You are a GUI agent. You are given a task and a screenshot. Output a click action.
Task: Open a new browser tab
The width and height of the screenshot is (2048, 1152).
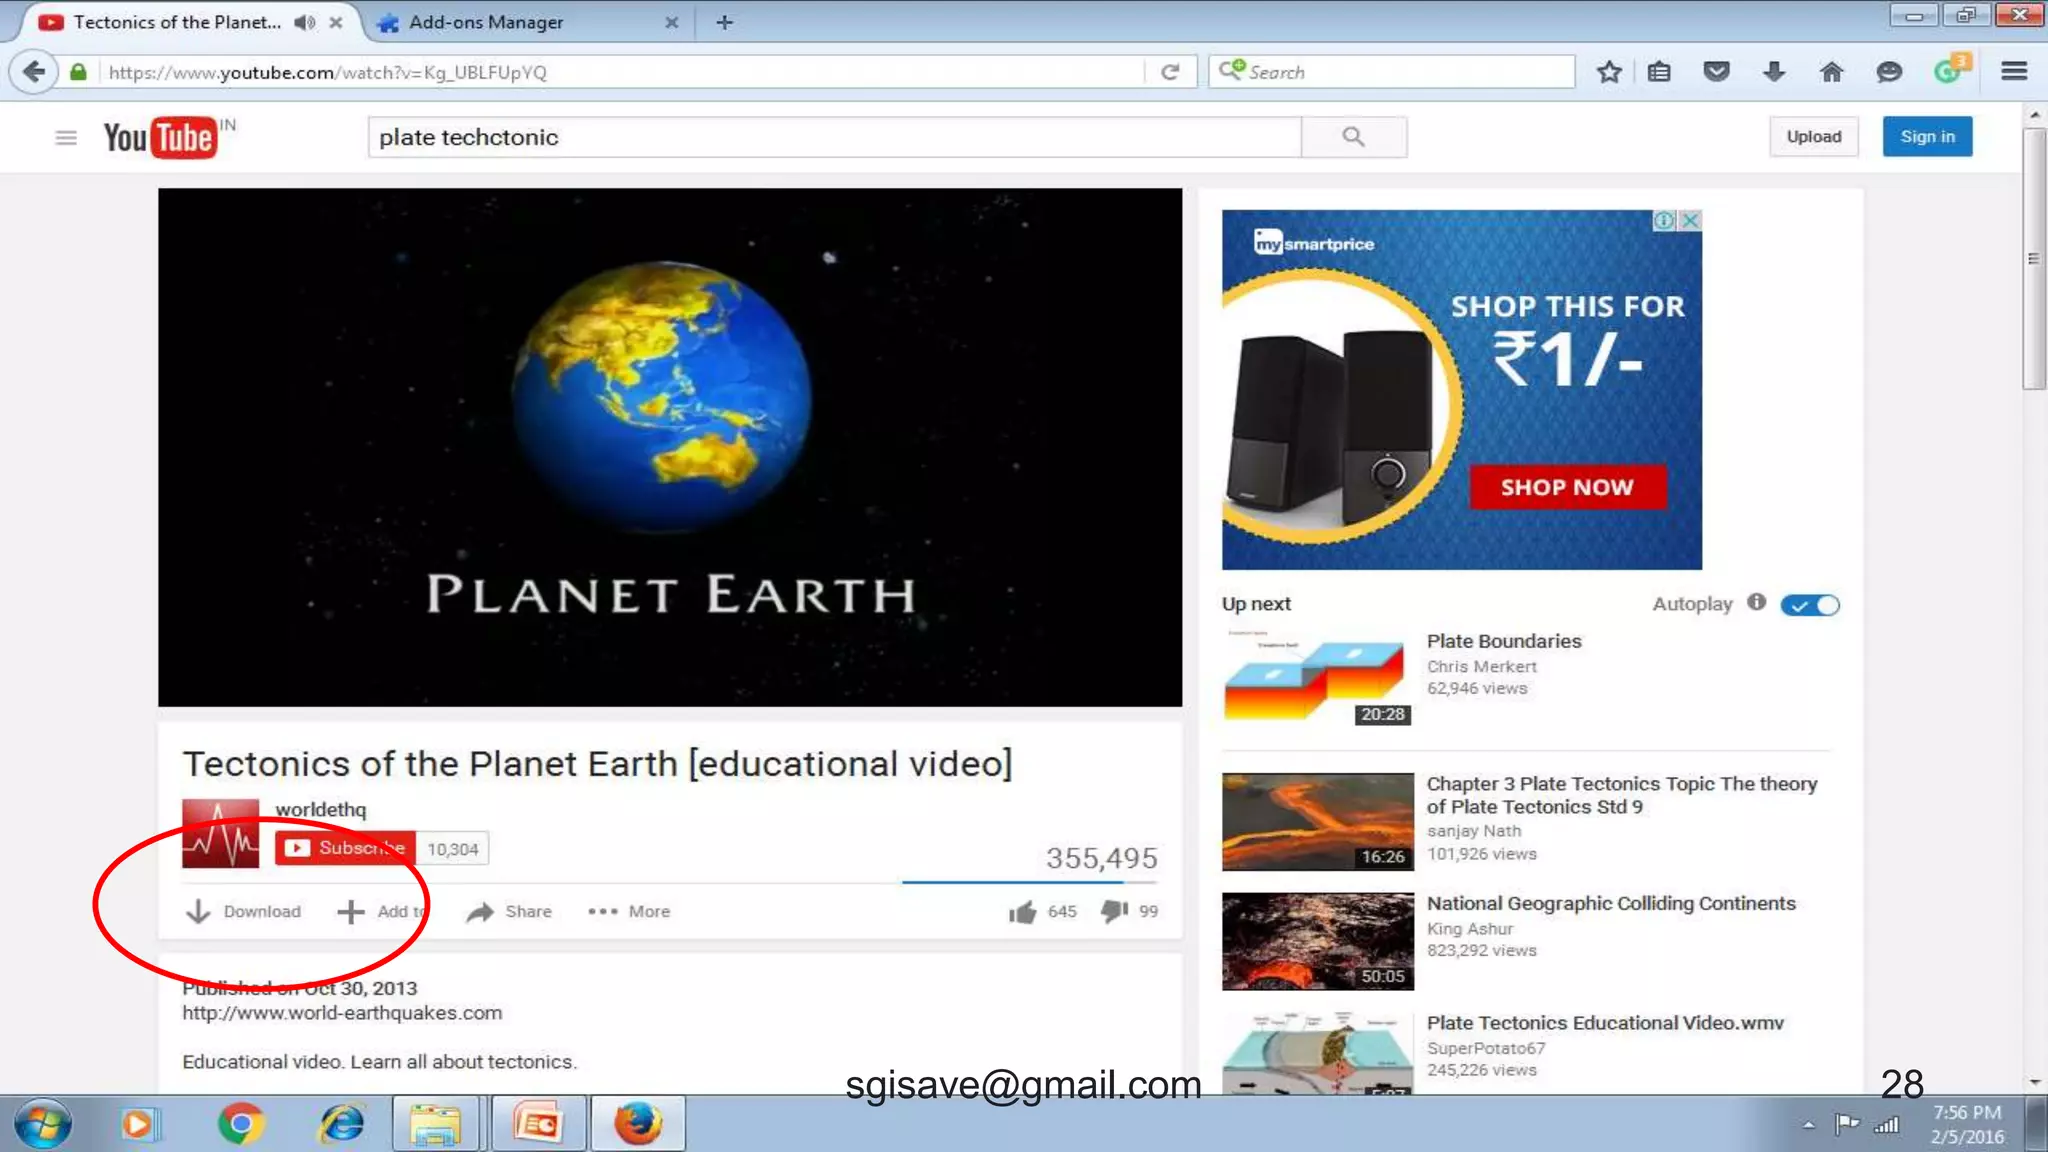click(x=725, y=22)
